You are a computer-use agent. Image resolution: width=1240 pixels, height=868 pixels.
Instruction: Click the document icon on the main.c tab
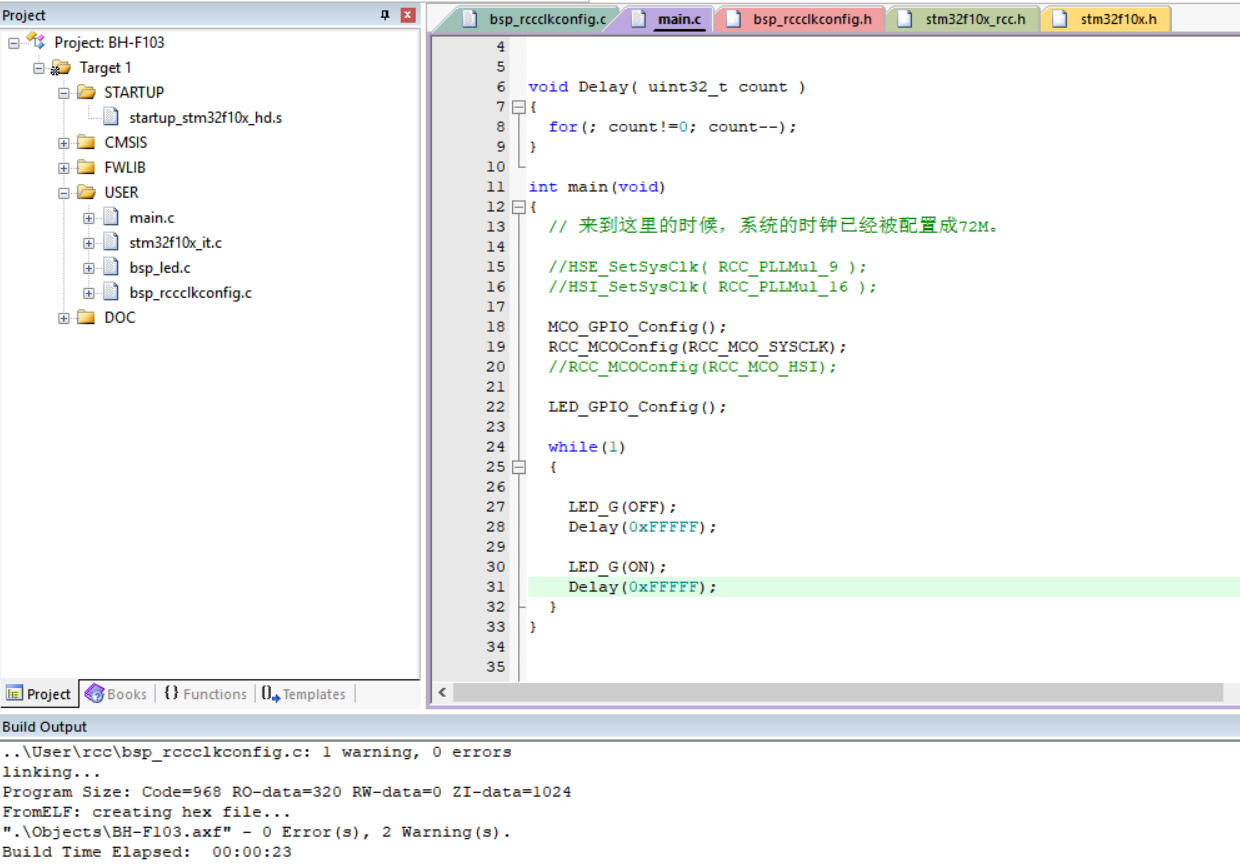tap(637, 18)
